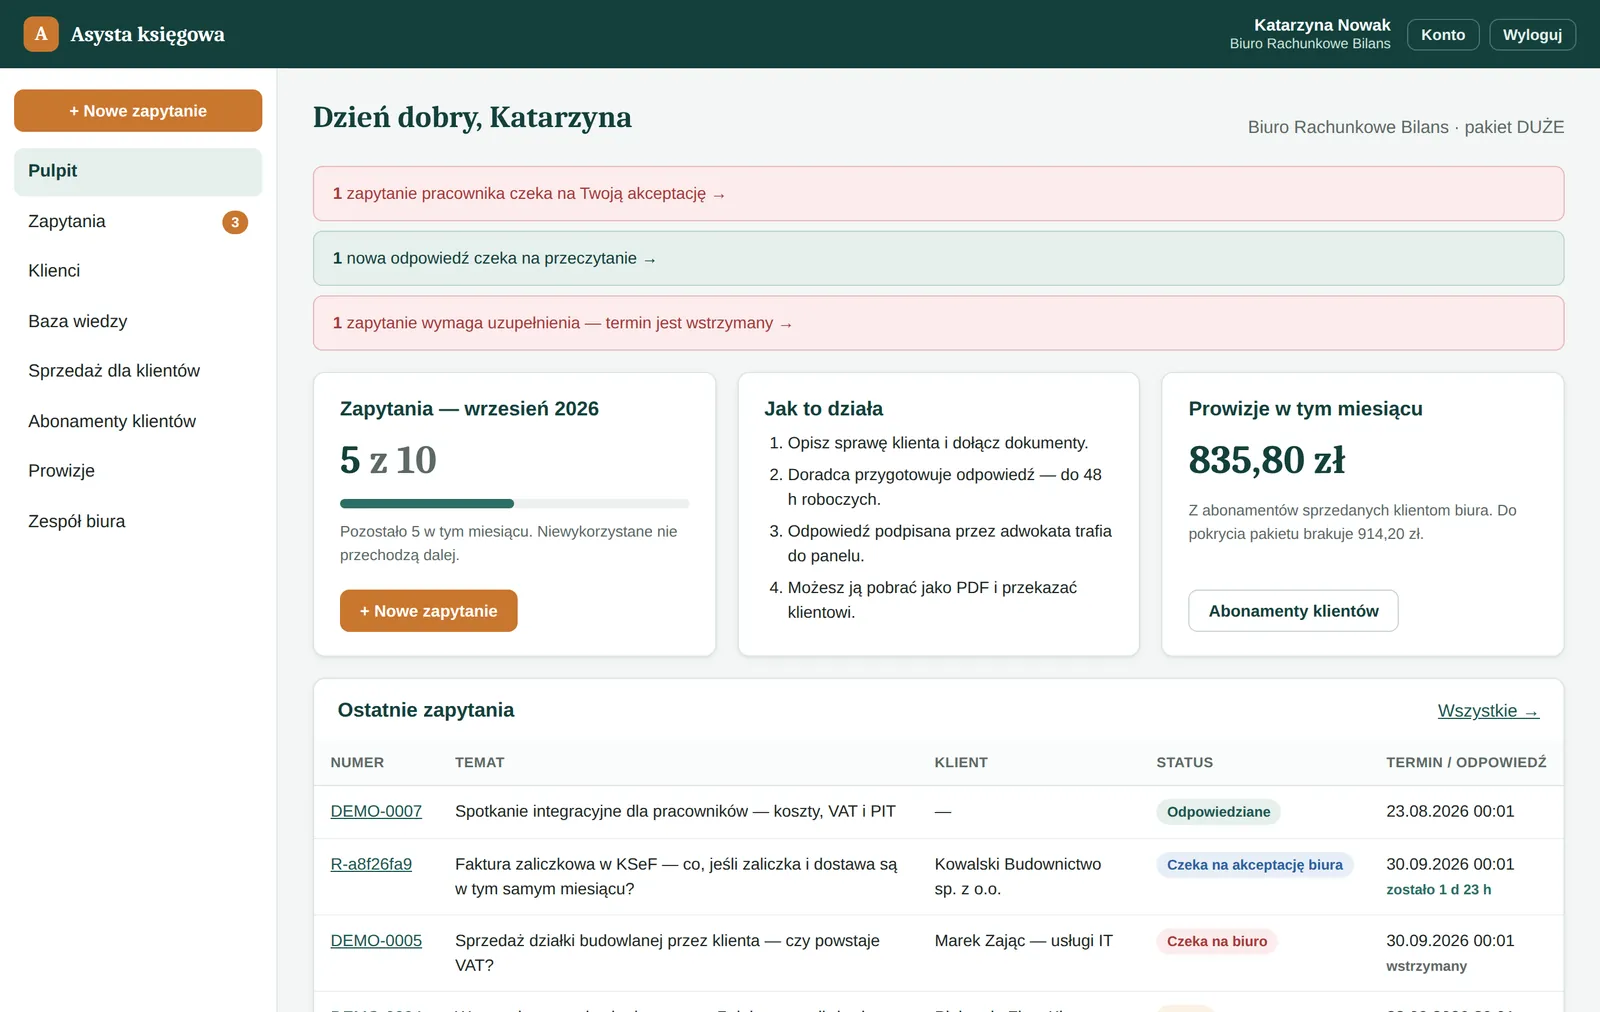This screenshot has width=1600, height=1012.
Task: Open query DEMO-0005
Action: [376, 941]
